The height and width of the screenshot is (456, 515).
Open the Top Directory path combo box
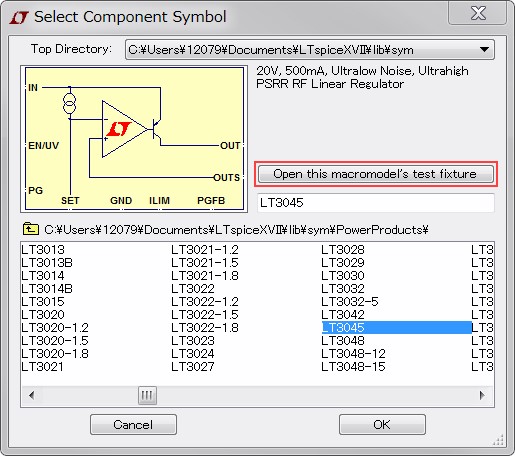(x=310, y=50)
